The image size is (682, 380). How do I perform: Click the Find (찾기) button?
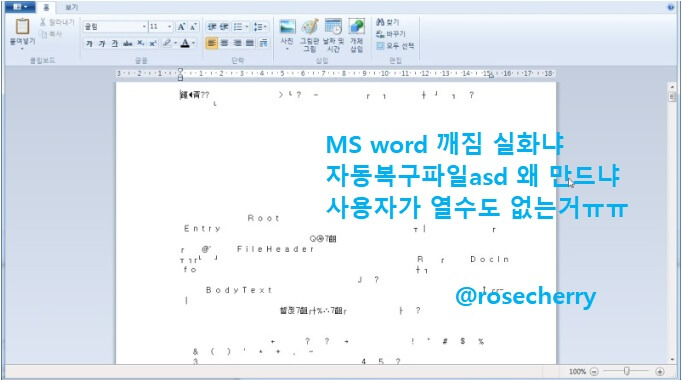388,22
